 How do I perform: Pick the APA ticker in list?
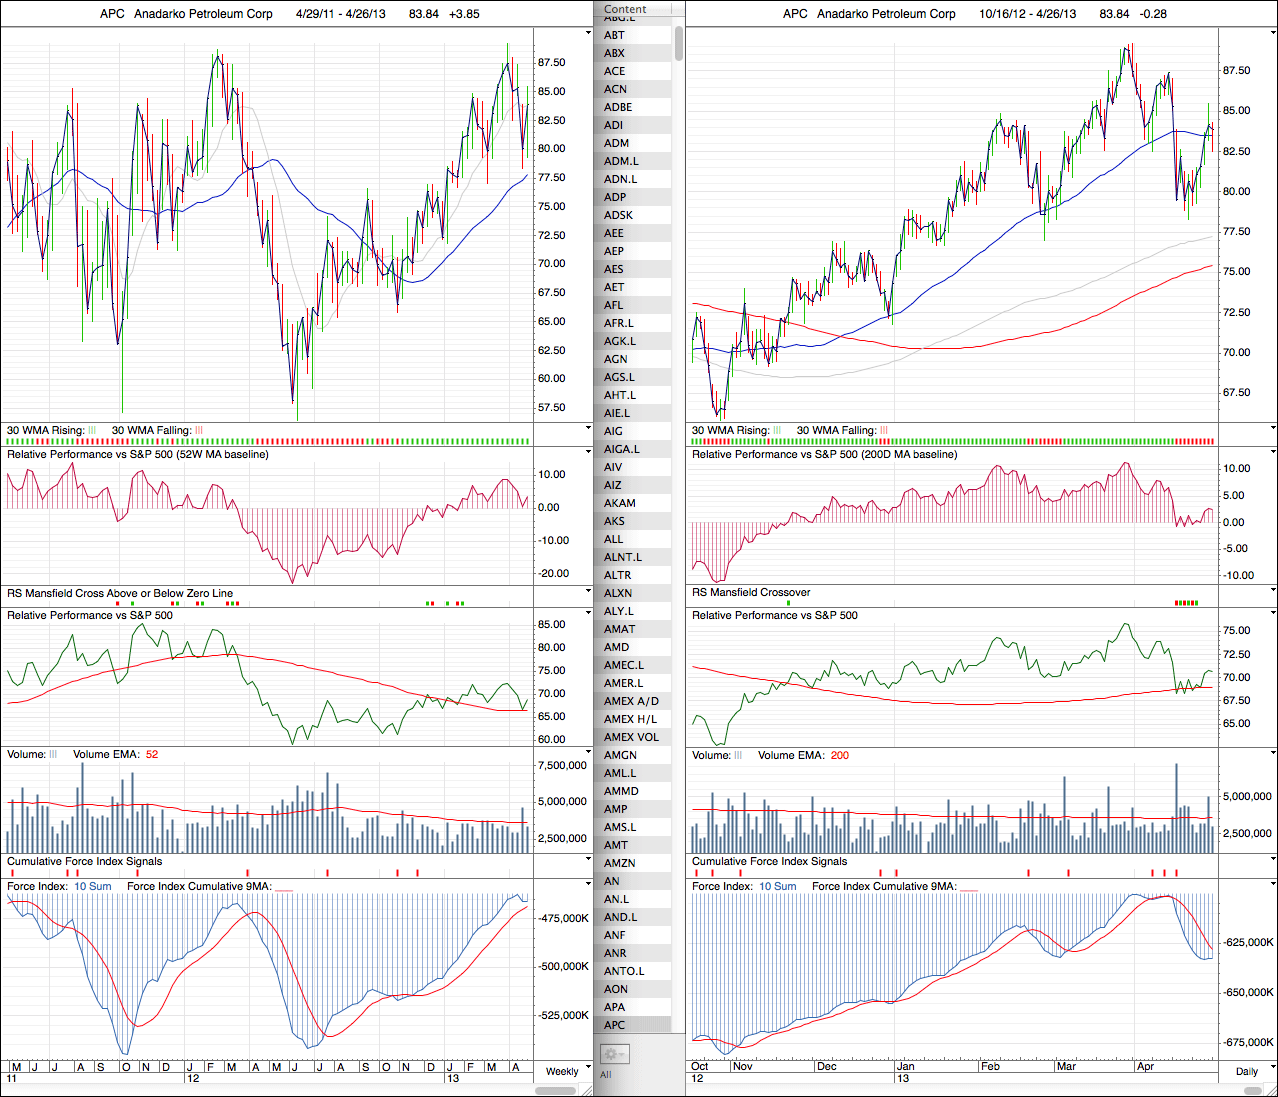pos(615,1007)
